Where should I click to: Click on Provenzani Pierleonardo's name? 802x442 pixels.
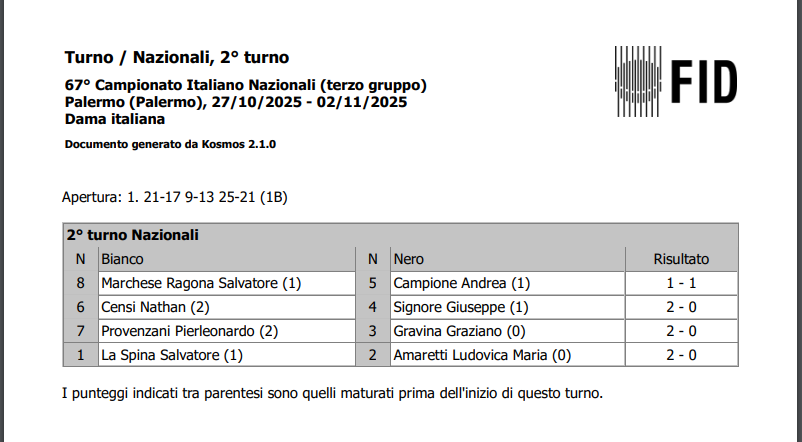190,331
